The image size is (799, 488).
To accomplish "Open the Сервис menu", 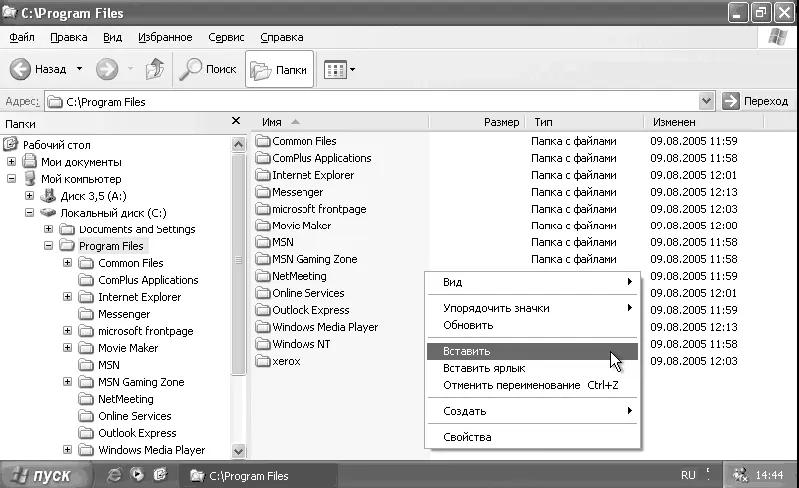I will click(x=226, y=37).
